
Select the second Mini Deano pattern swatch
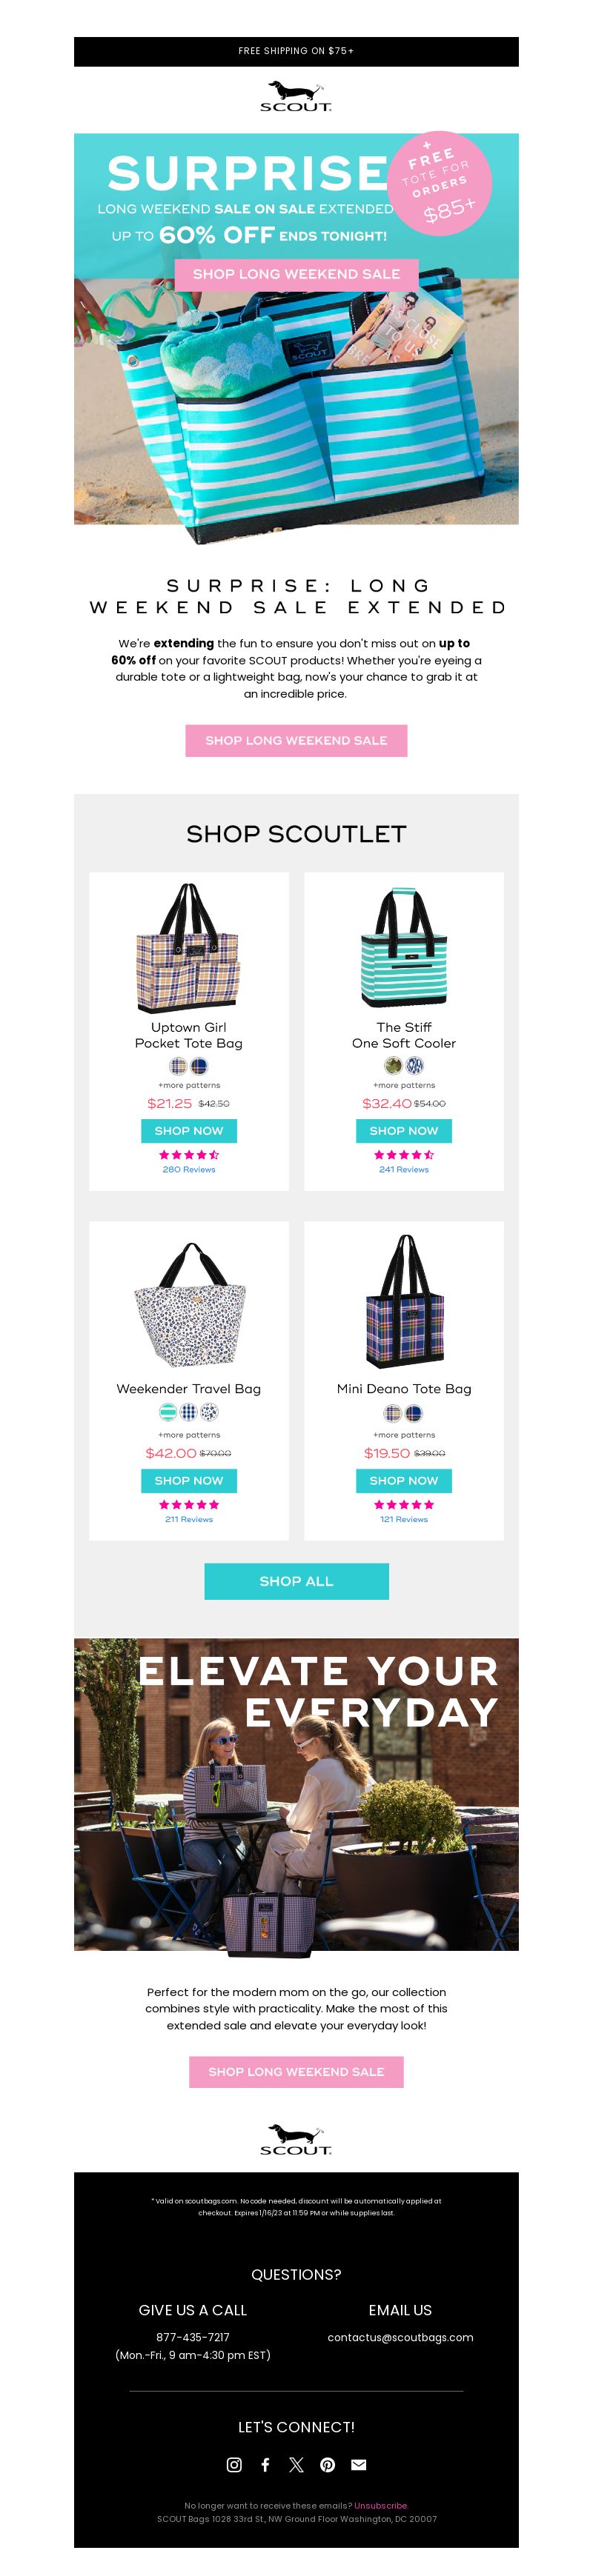pyautogui.click(x=414, y=1412)
